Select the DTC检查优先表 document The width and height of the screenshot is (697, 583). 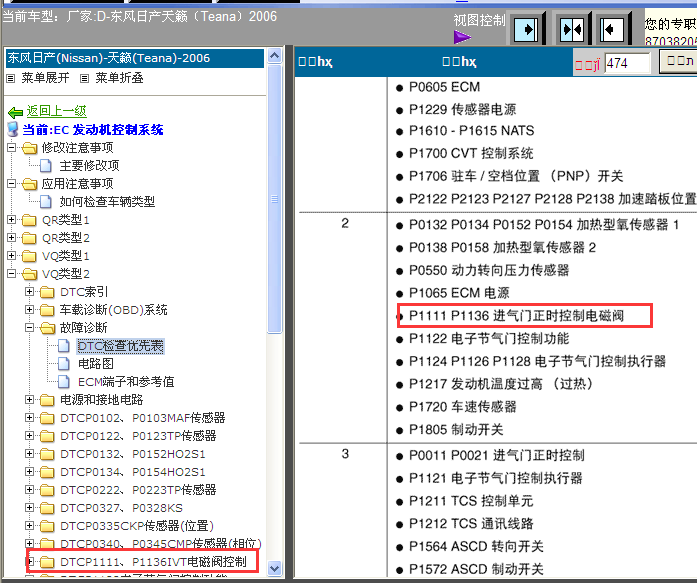[x=120, y=346]
